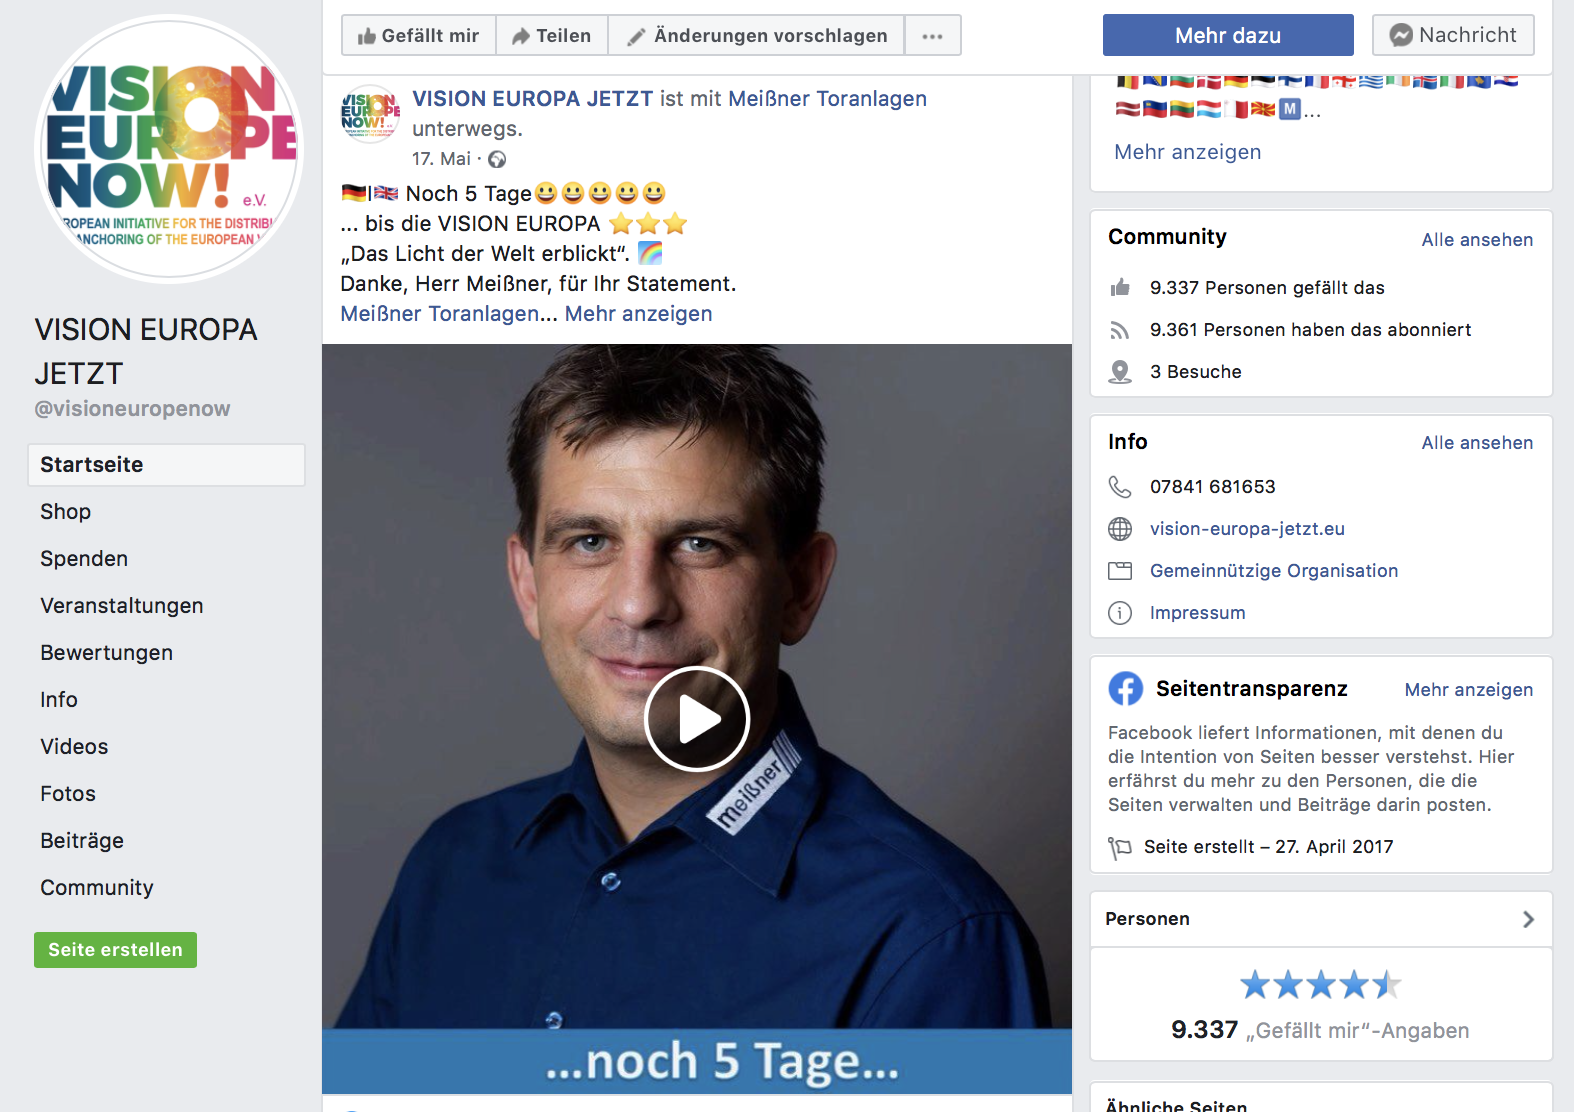The height and width of the screenshot is (1112, 1574).
Task: Open Meißner Toranlagen tagged page link
Action: 827,99
